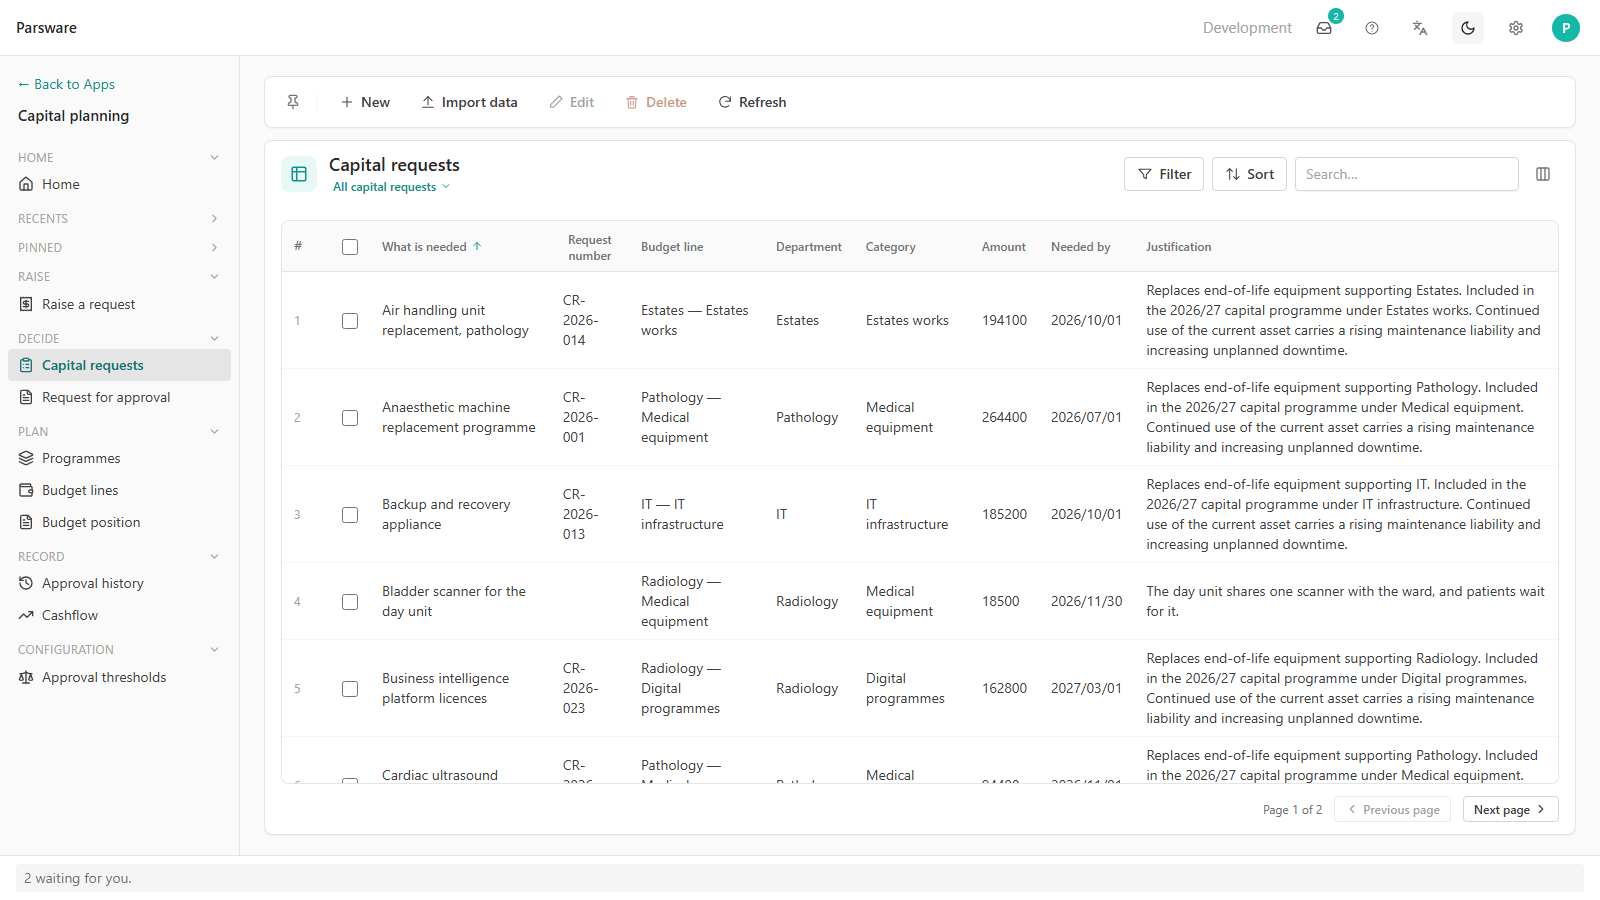
Task: Click the Next page button
Action: pyautogui.click(x=1510, y=810)
